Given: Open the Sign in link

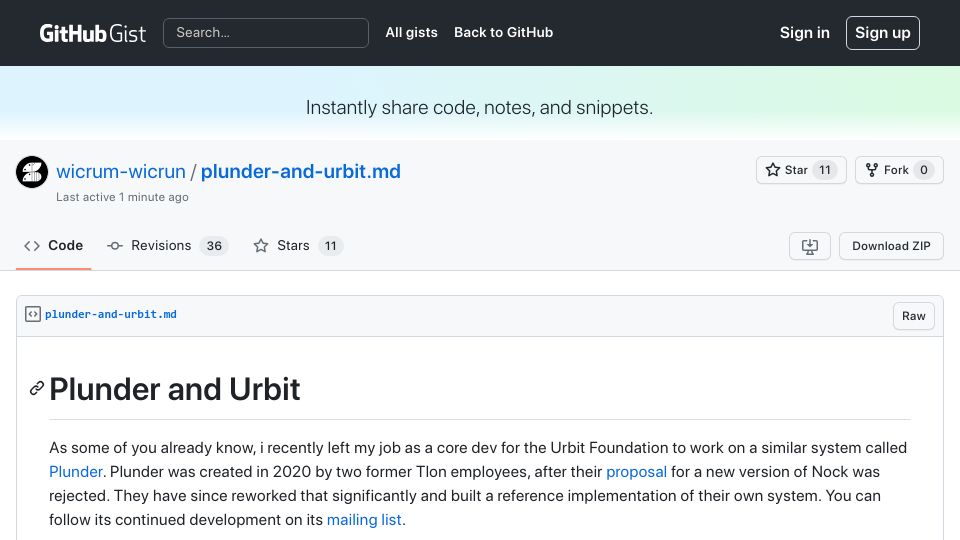Looking at the screenshot, I should 804,33.
